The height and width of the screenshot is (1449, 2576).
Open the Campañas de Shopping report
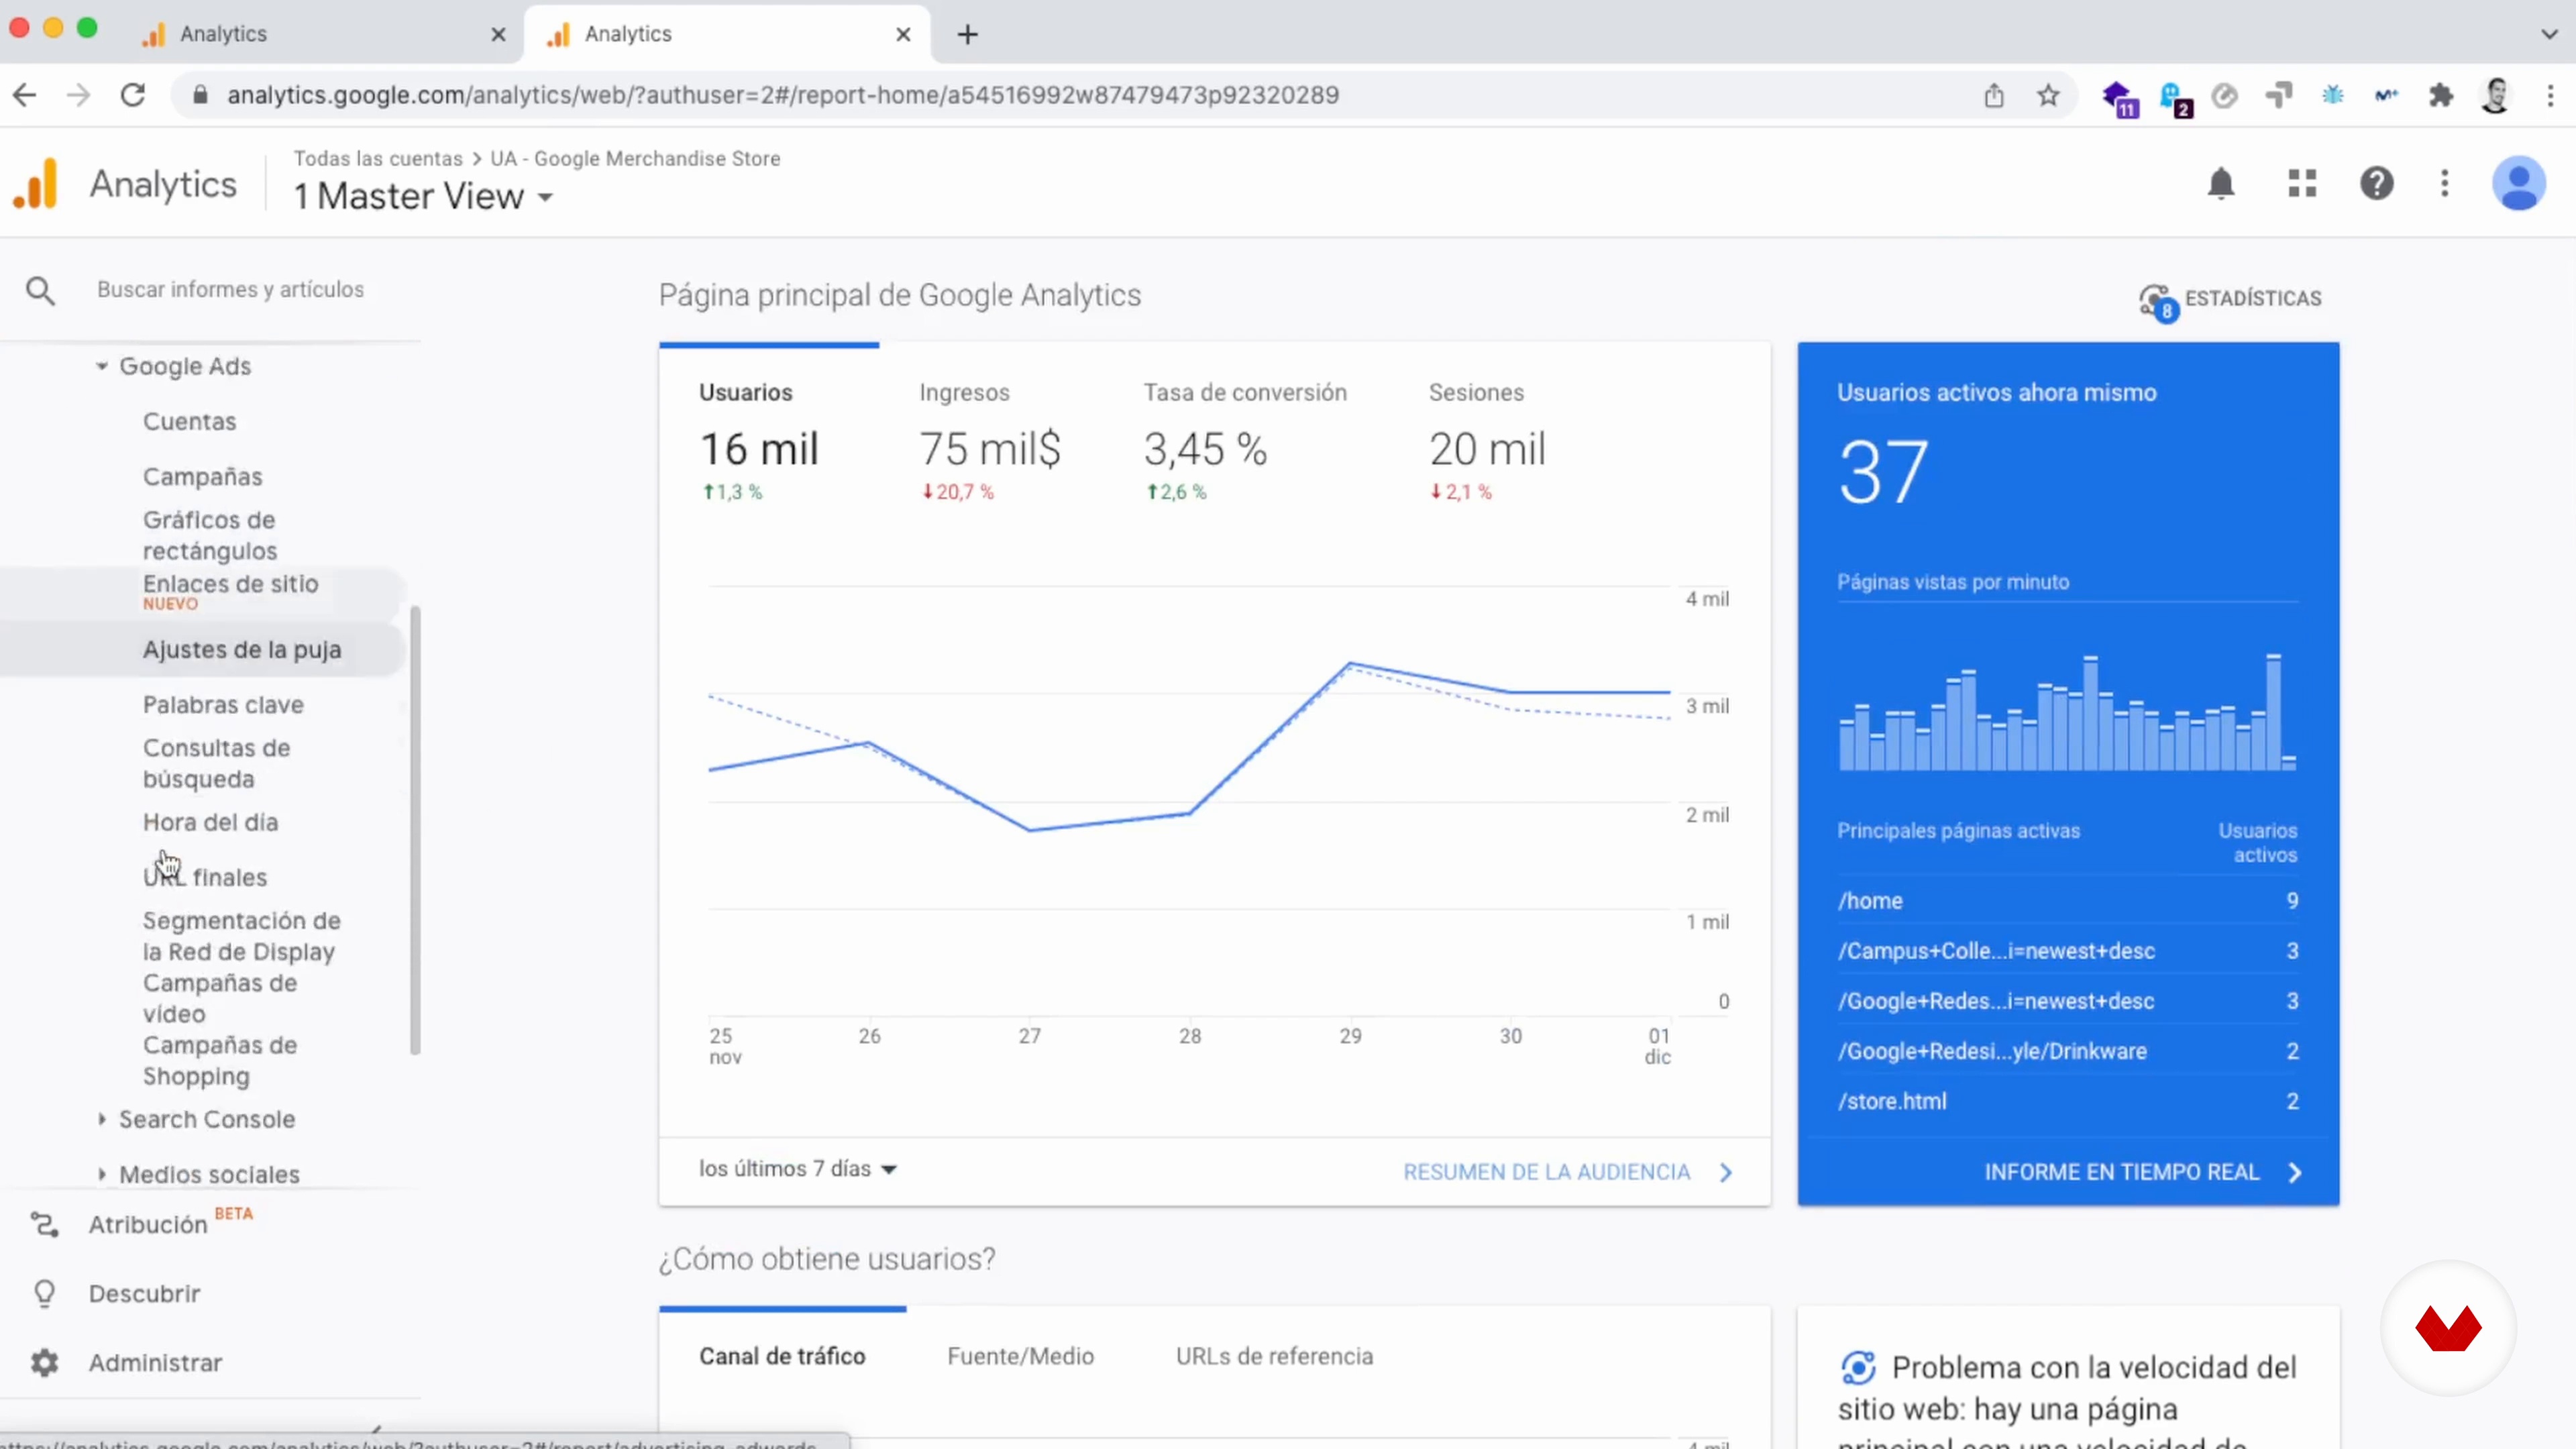pyautogui.click(x=219, y=1060)
